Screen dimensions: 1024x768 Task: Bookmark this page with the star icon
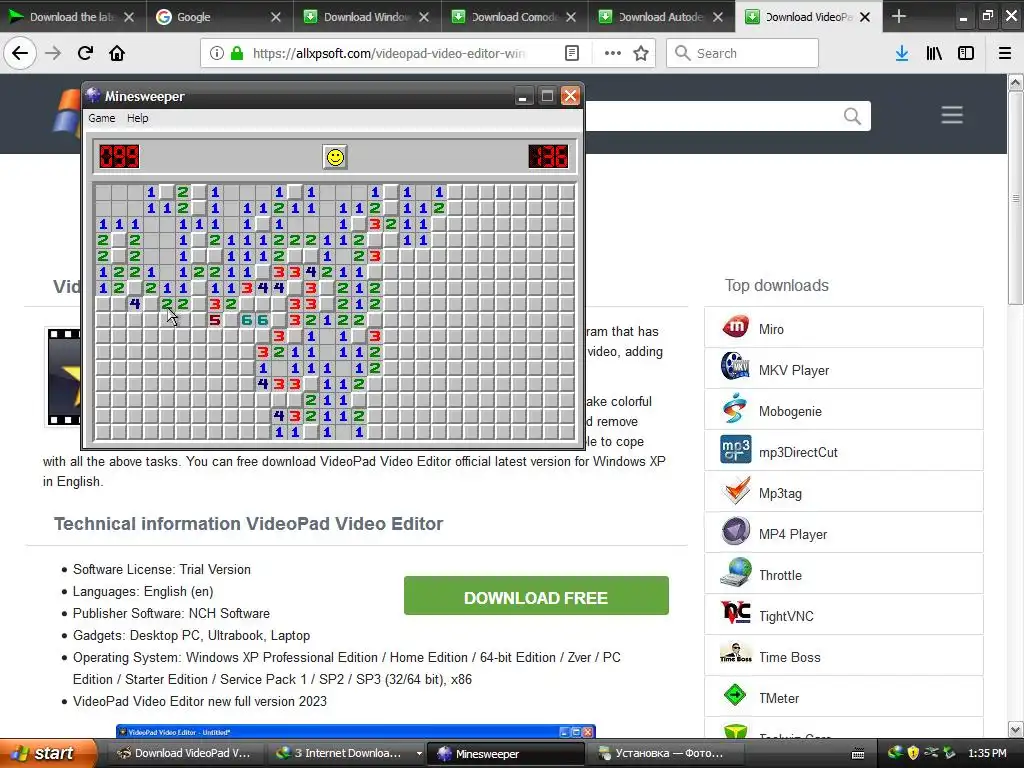[x=641, y=53]
